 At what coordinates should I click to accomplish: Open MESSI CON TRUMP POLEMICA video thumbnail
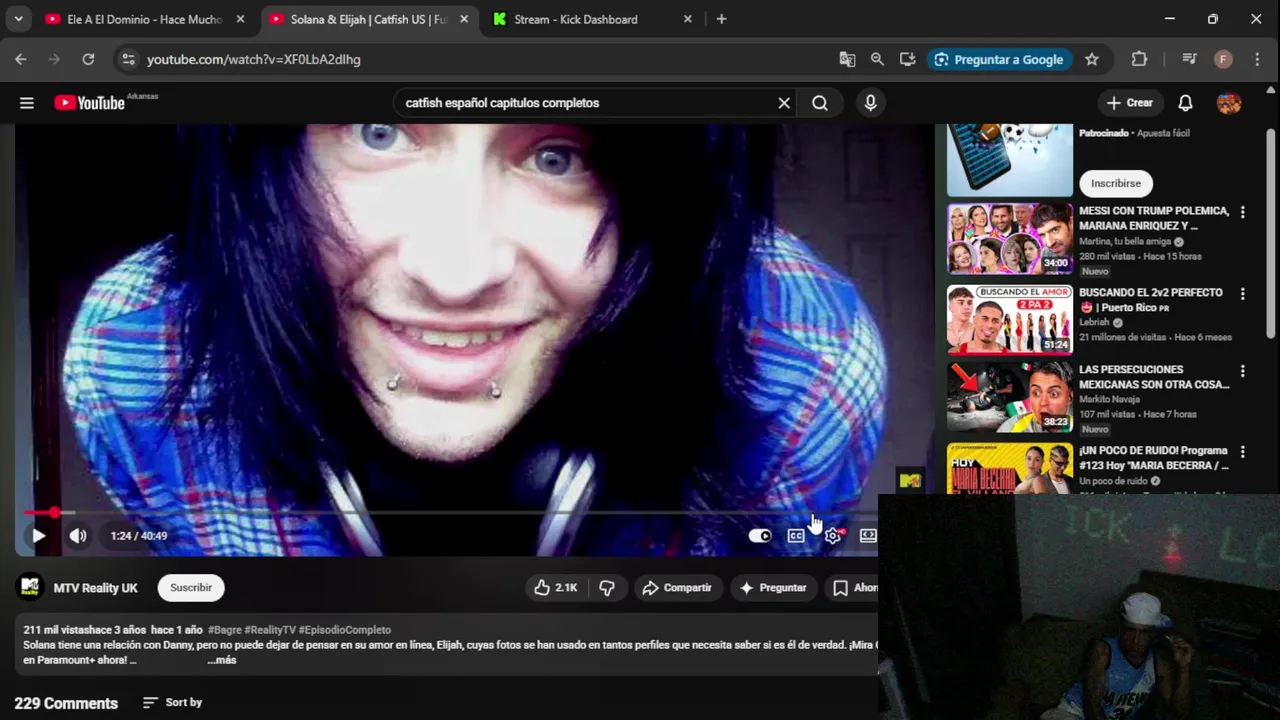click(x=1010, y=239)
